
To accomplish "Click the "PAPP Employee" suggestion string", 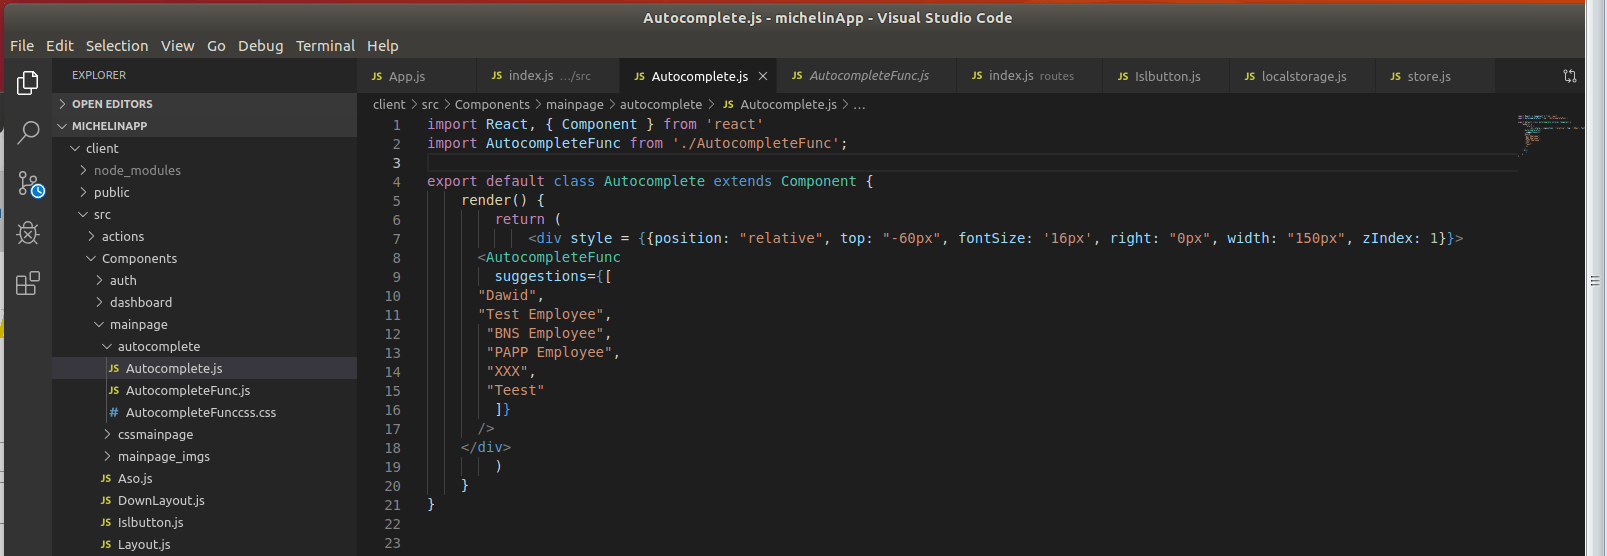I will coord(549,353).
